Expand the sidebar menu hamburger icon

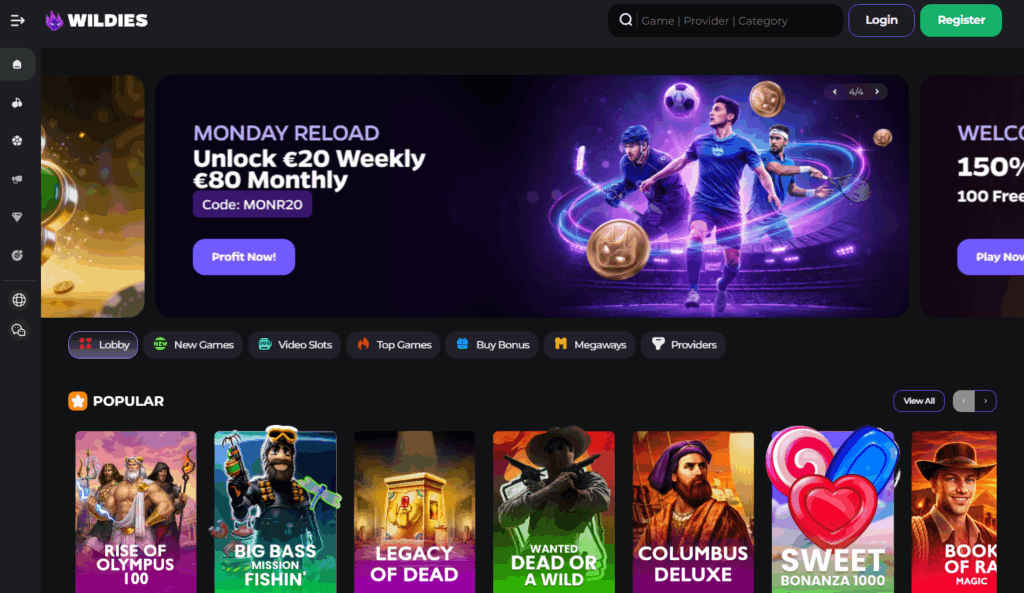click(18, 21)
